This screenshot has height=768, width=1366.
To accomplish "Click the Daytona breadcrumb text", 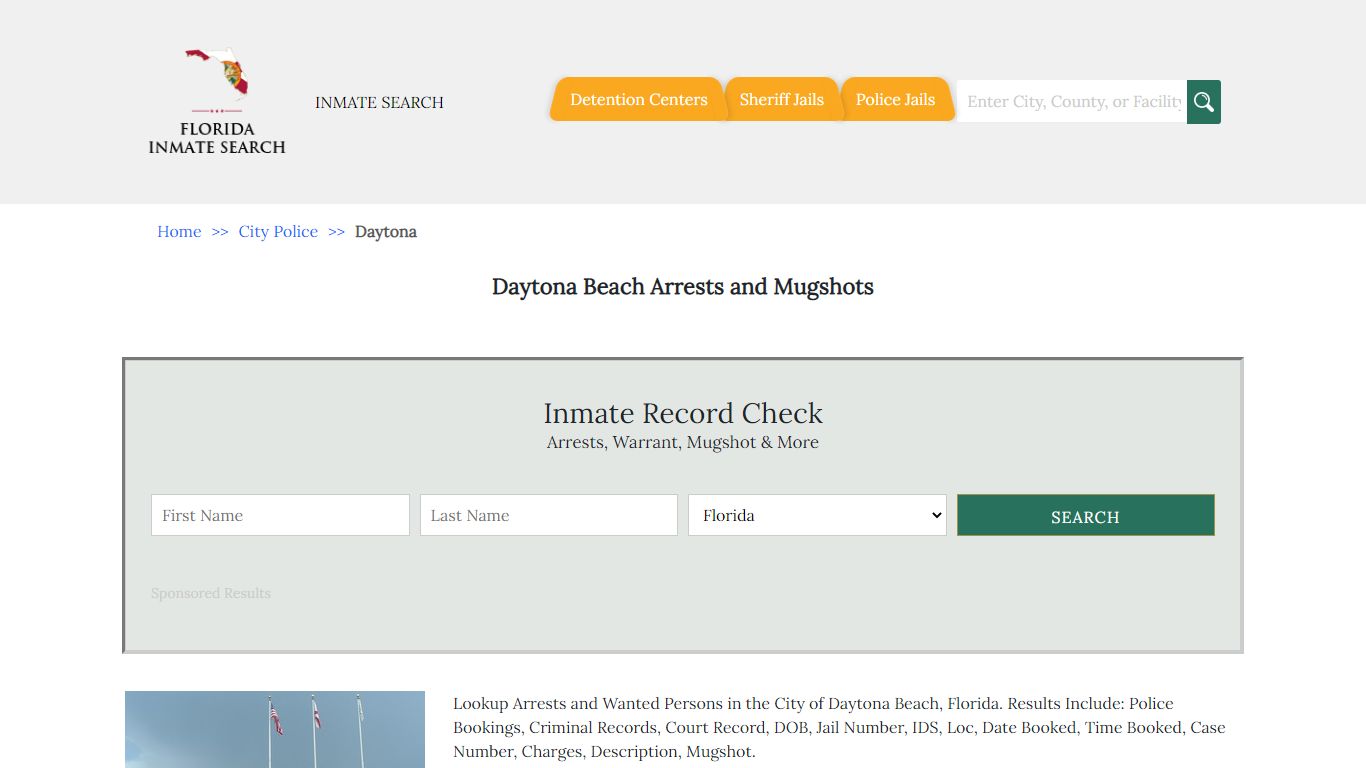I will pyautogui.click(x=386, y=231).
